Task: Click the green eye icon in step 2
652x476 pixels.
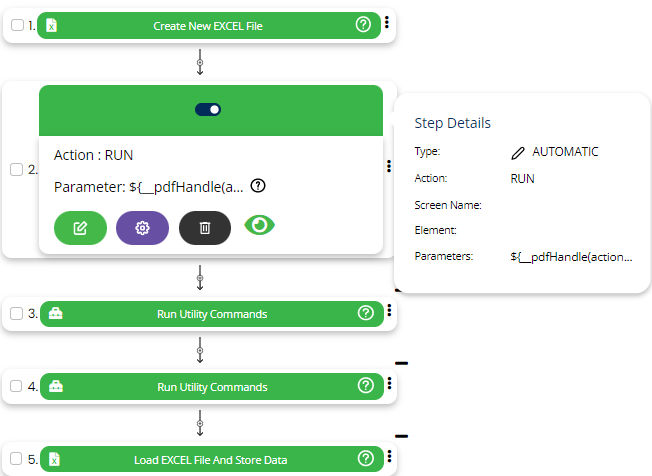Action: click(260, 226)
